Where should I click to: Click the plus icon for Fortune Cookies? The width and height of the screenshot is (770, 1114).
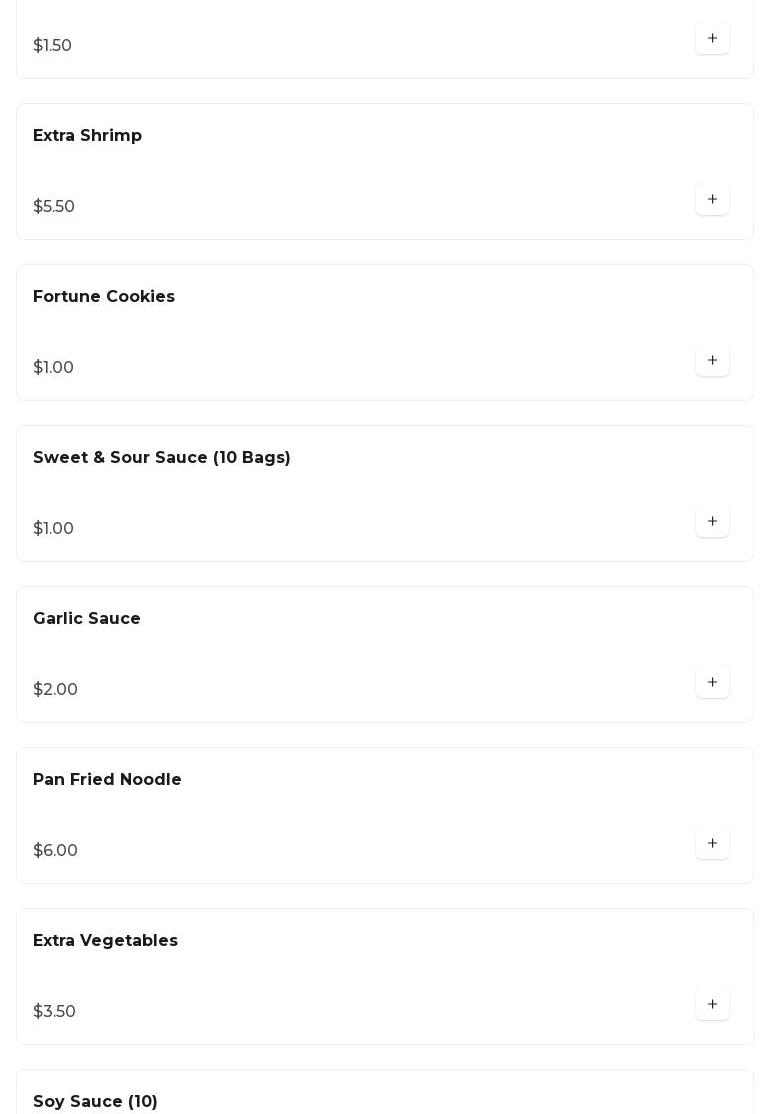coord(712,361)
